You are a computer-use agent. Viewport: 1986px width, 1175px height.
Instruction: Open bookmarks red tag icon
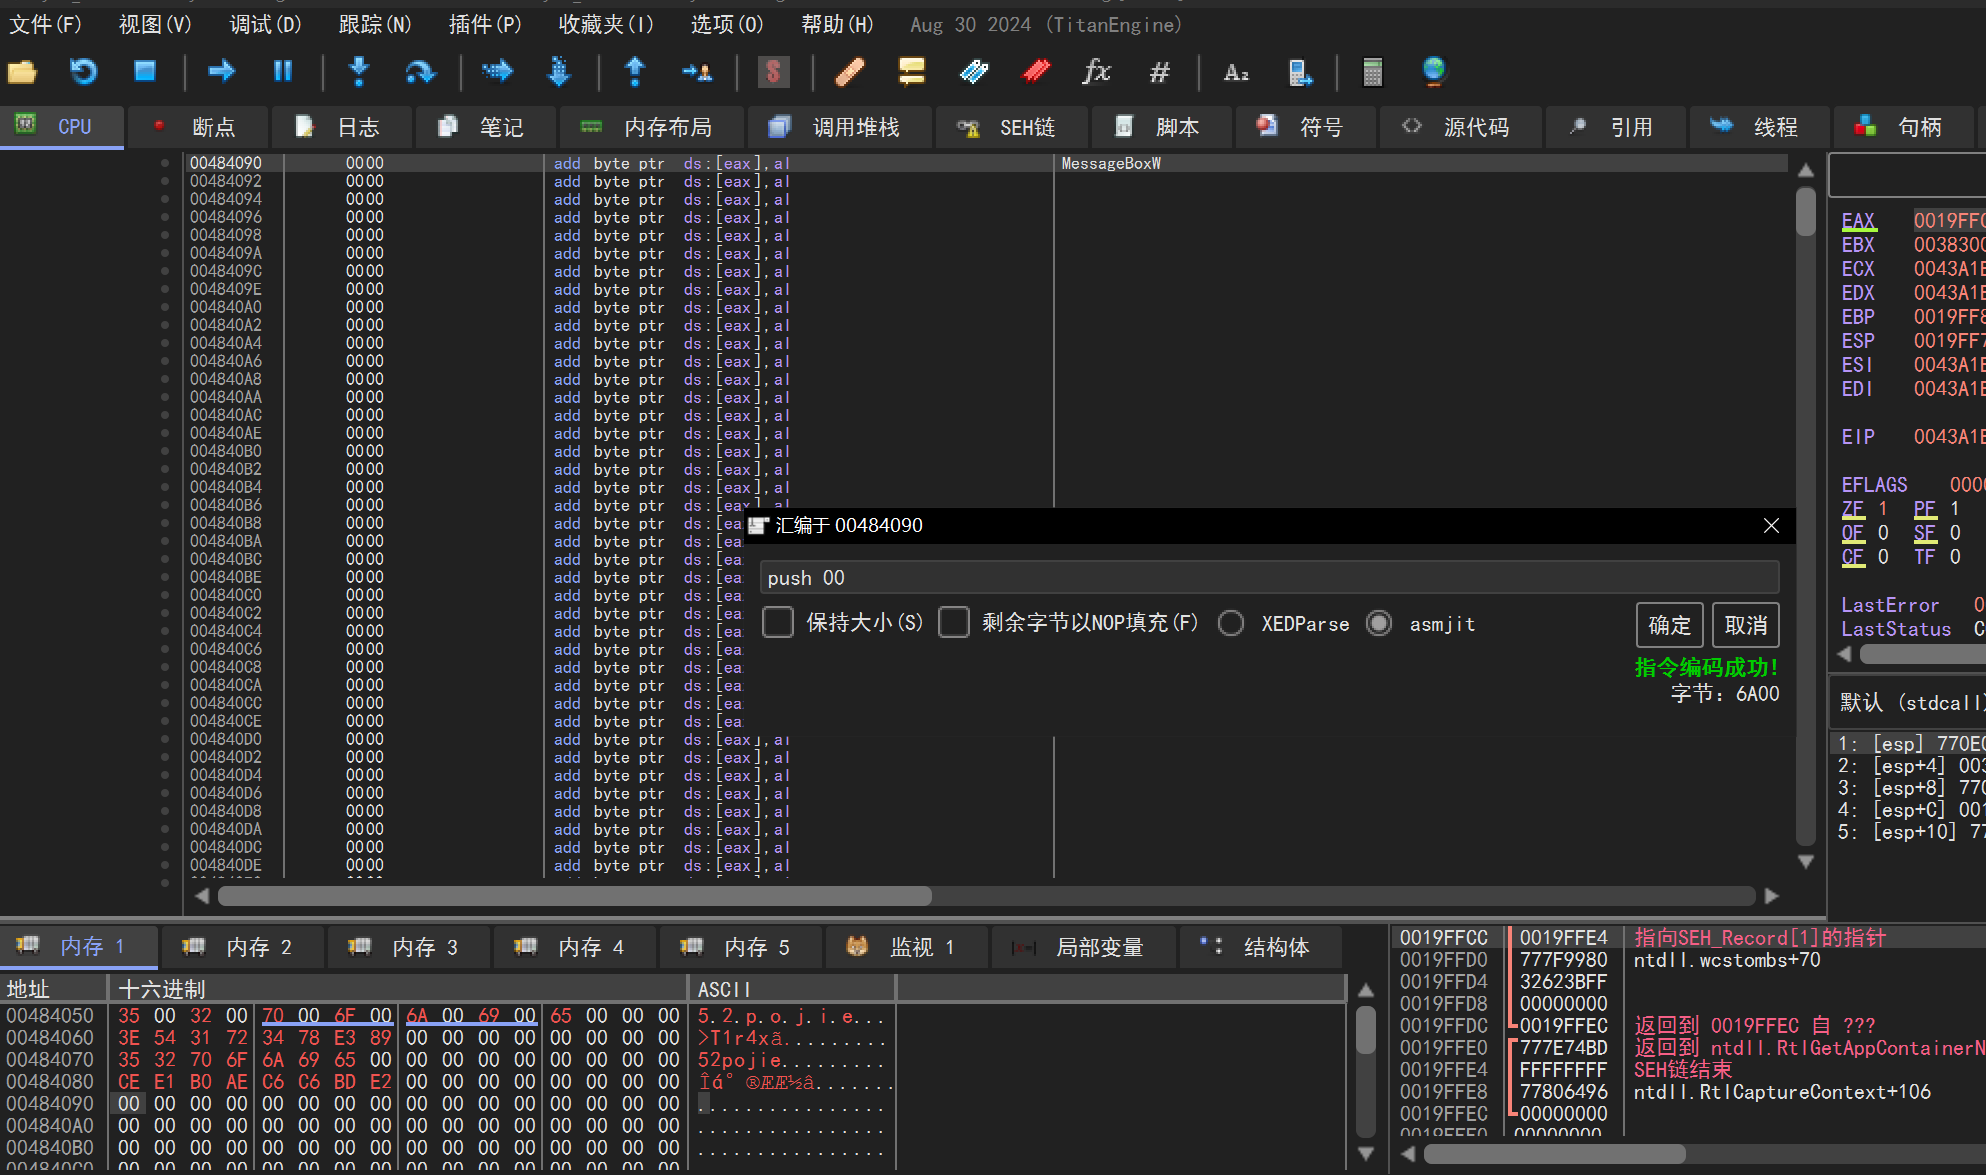click(x=1036, y=72)
